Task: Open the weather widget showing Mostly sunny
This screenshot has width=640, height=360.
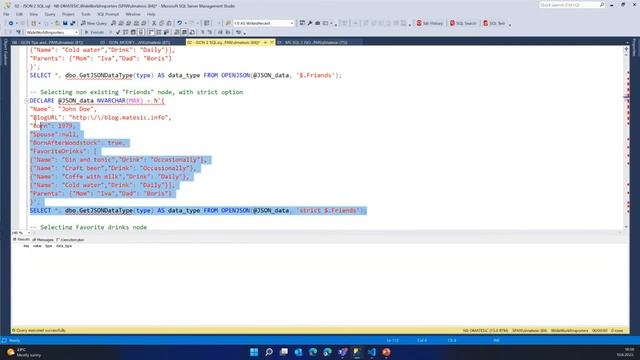Action: (24, 352)
